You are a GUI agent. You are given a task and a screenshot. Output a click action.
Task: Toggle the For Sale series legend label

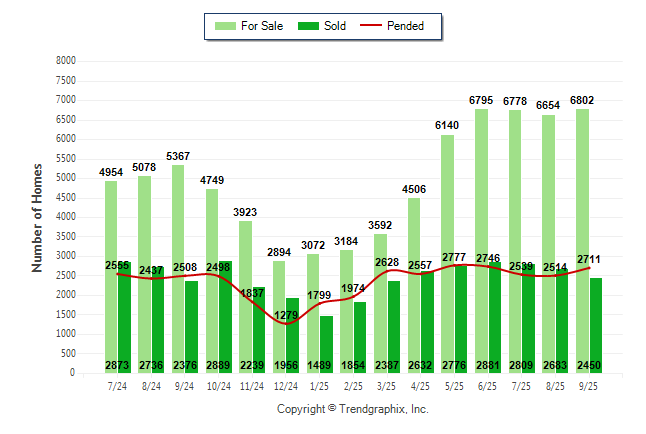[x=260, y=26]
